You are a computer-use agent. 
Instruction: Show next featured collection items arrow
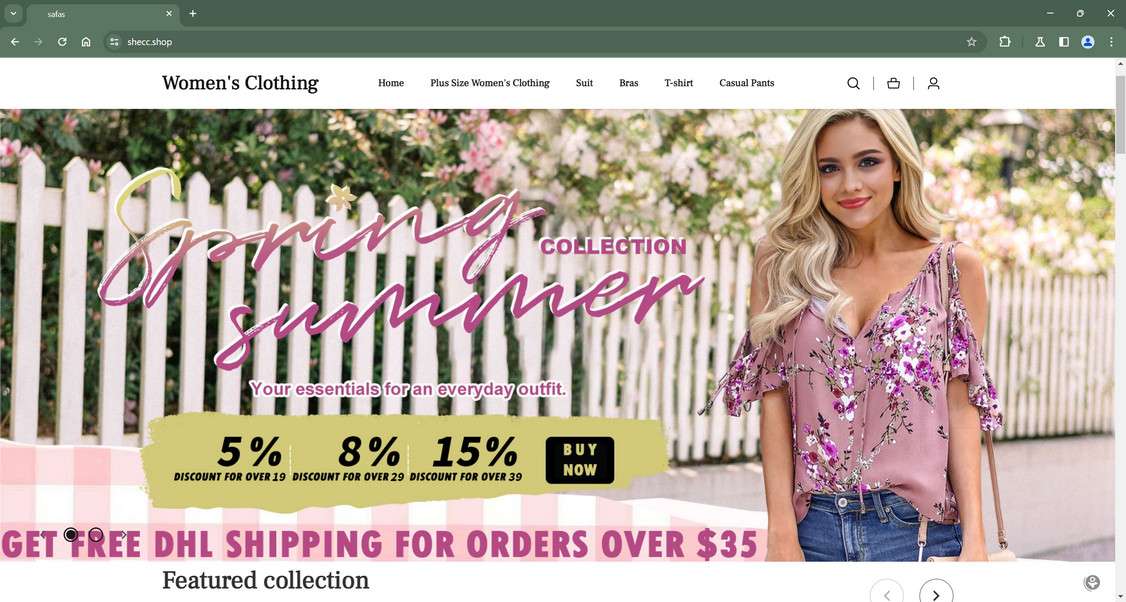pyautogui.click(x=936, y=594)
